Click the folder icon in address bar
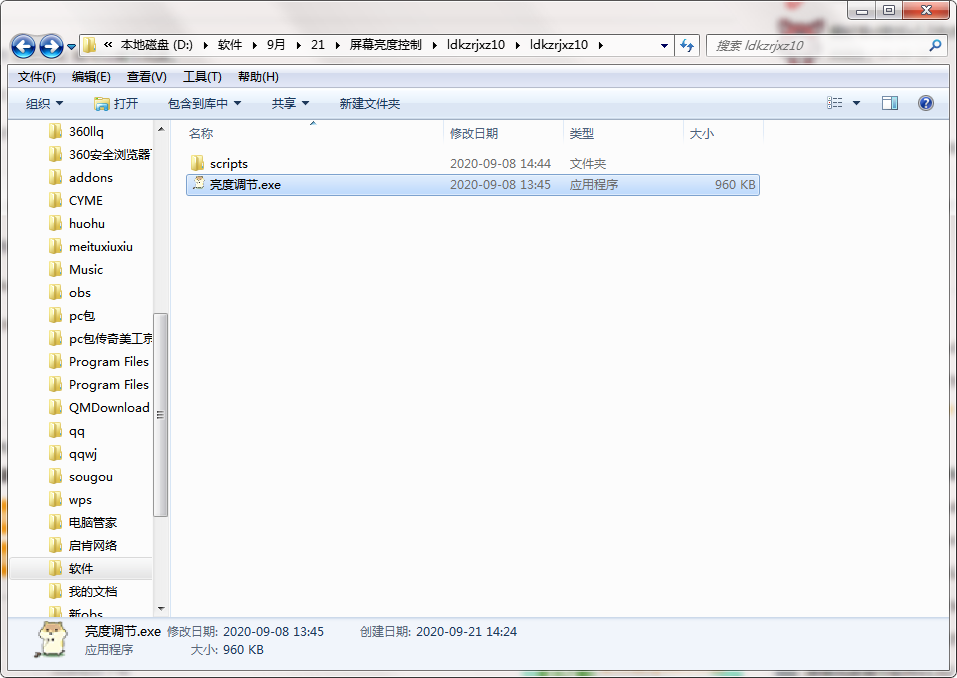957x678 pixels. coord(90,45)
